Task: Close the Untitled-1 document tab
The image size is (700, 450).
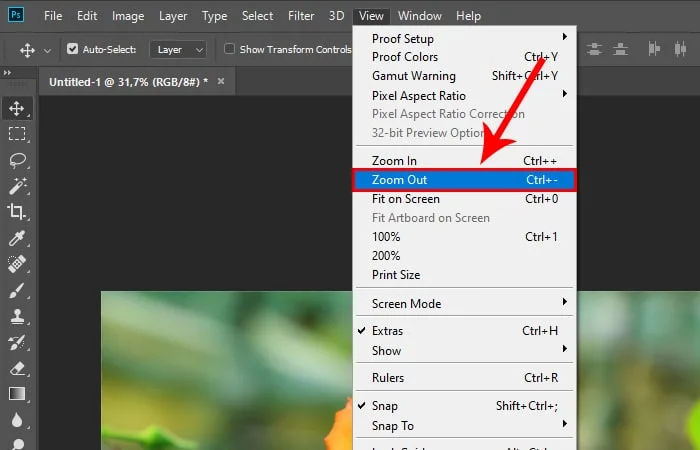Action: 221,81
